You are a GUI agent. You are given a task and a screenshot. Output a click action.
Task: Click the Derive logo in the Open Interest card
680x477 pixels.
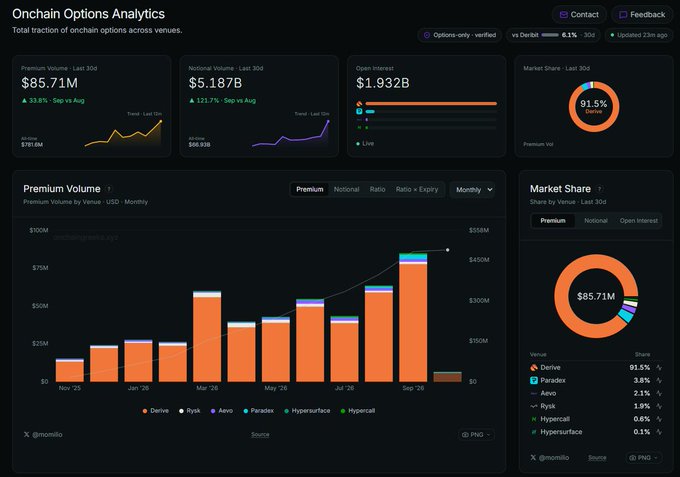point(359,104)
